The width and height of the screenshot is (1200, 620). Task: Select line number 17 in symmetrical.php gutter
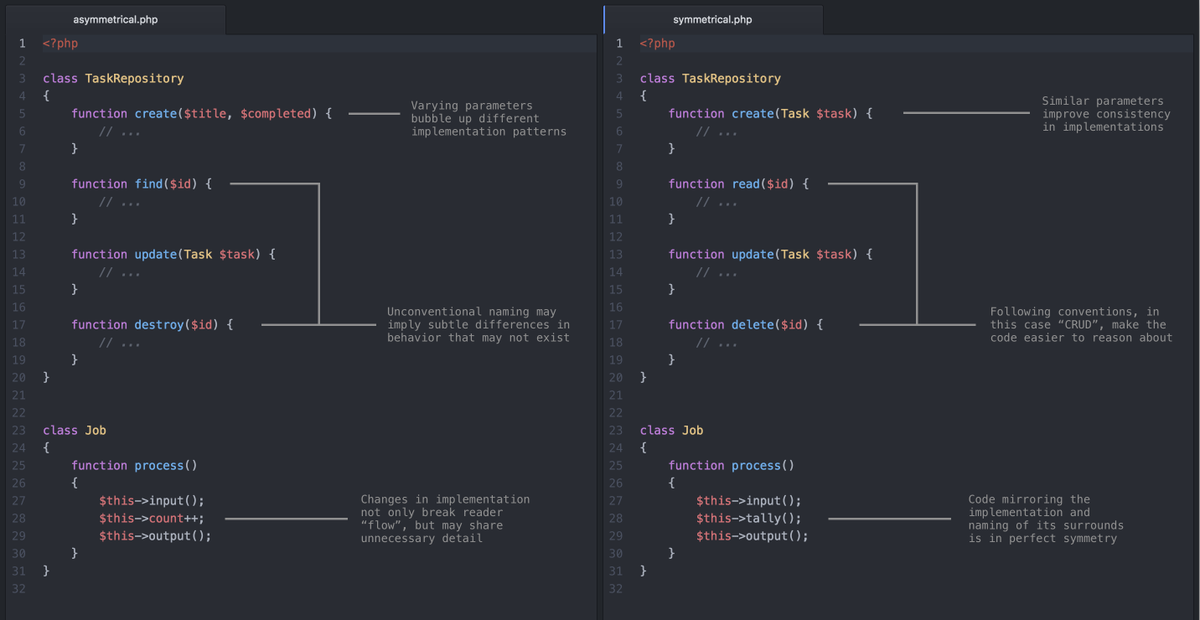tap(617, 325)
